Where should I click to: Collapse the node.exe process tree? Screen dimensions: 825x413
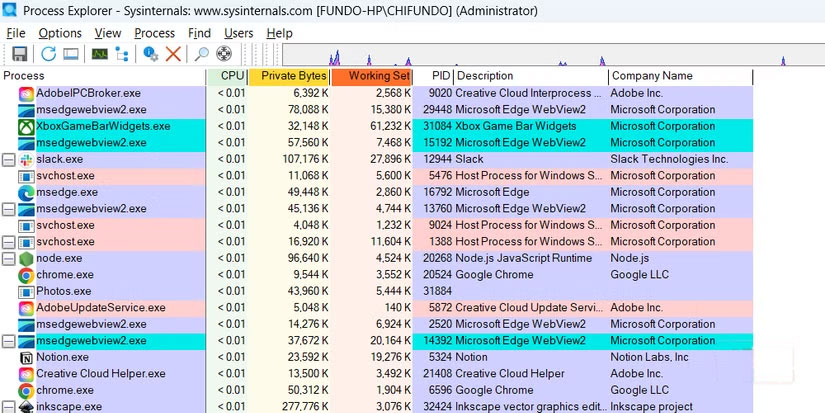(9, 259)
